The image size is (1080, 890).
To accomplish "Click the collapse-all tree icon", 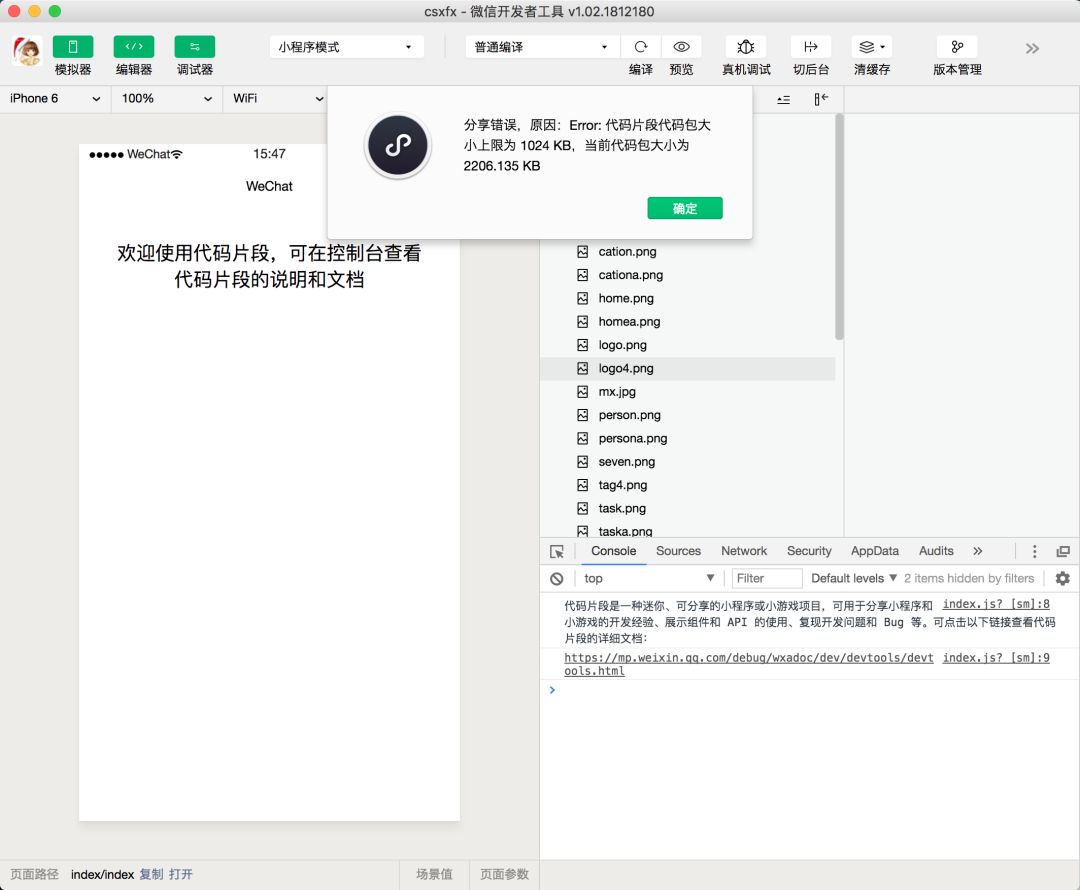I will pyautogui.click(x=783, y=100).
